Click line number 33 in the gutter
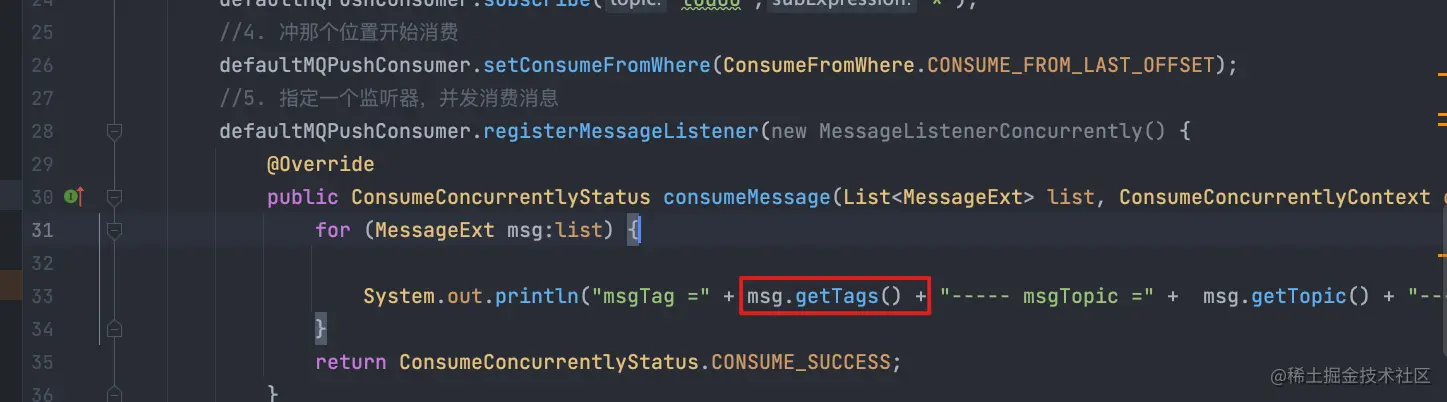This screenshot has width=1447, height=402. pyautogui.click(x=42, y=296)
